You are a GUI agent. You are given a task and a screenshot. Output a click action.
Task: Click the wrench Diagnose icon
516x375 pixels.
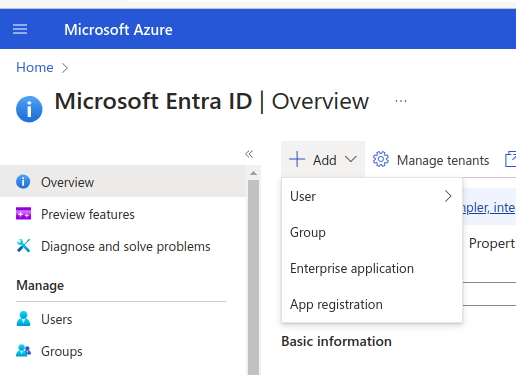pyautogui.click(x=23, y=246)
